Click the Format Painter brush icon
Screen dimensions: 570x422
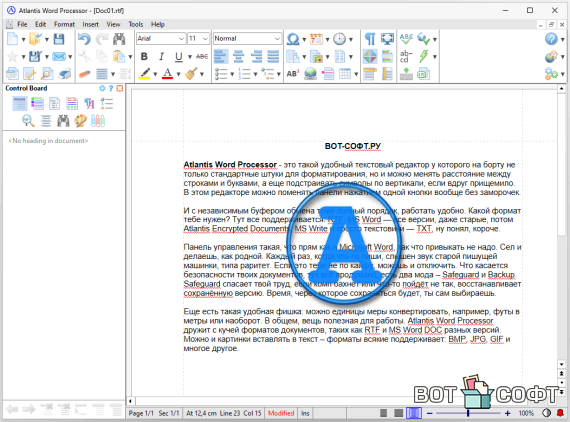191,74
